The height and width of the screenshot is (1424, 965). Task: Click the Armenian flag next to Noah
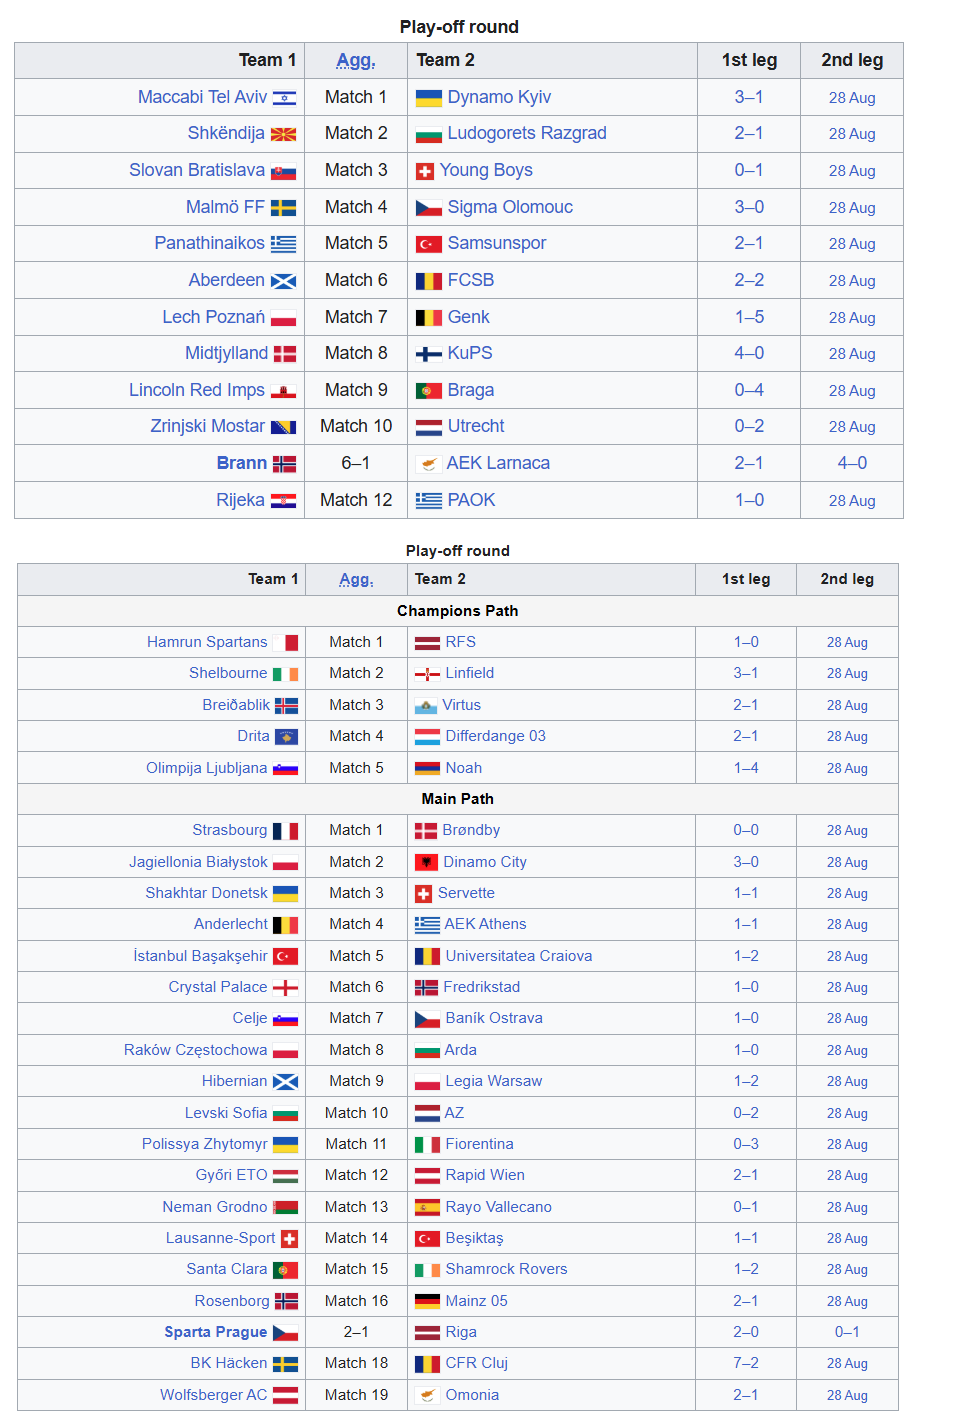click(427, 769)
